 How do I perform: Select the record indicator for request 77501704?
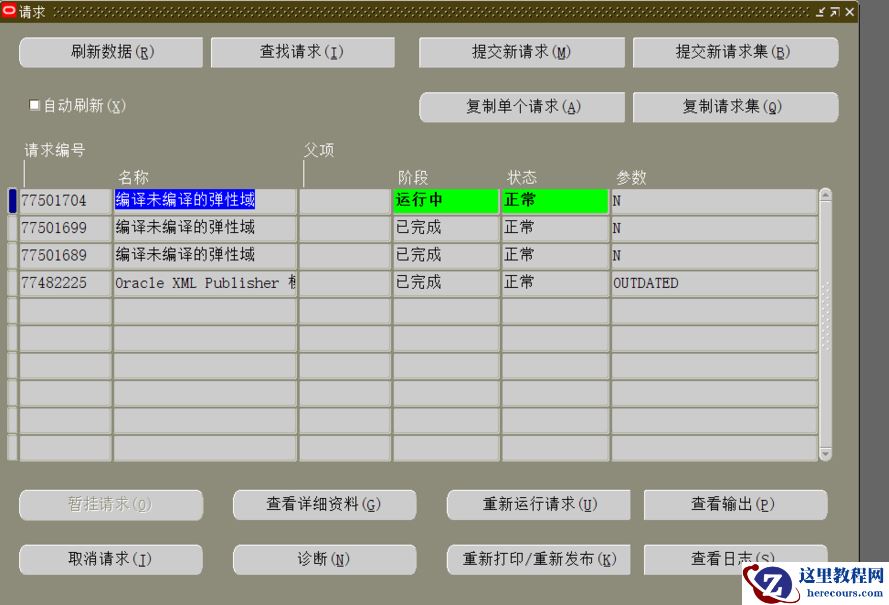pos(12,200)
